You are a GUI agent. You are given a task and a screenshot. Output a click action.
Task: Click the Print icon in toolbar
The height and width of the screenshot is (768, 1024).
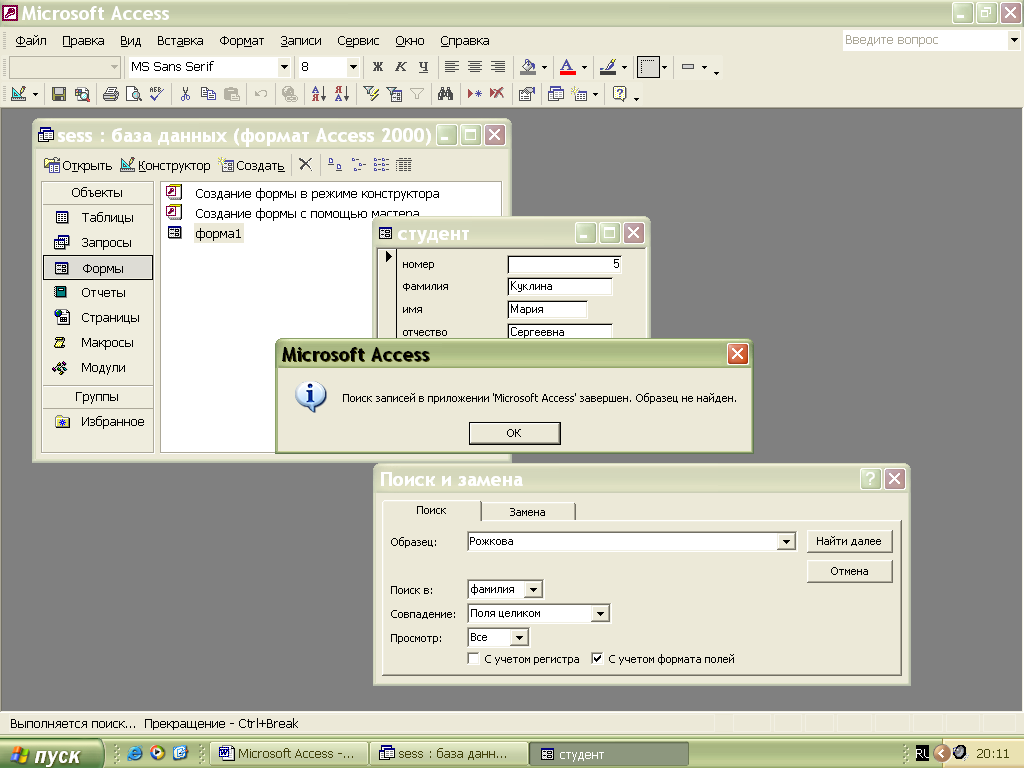111,95
